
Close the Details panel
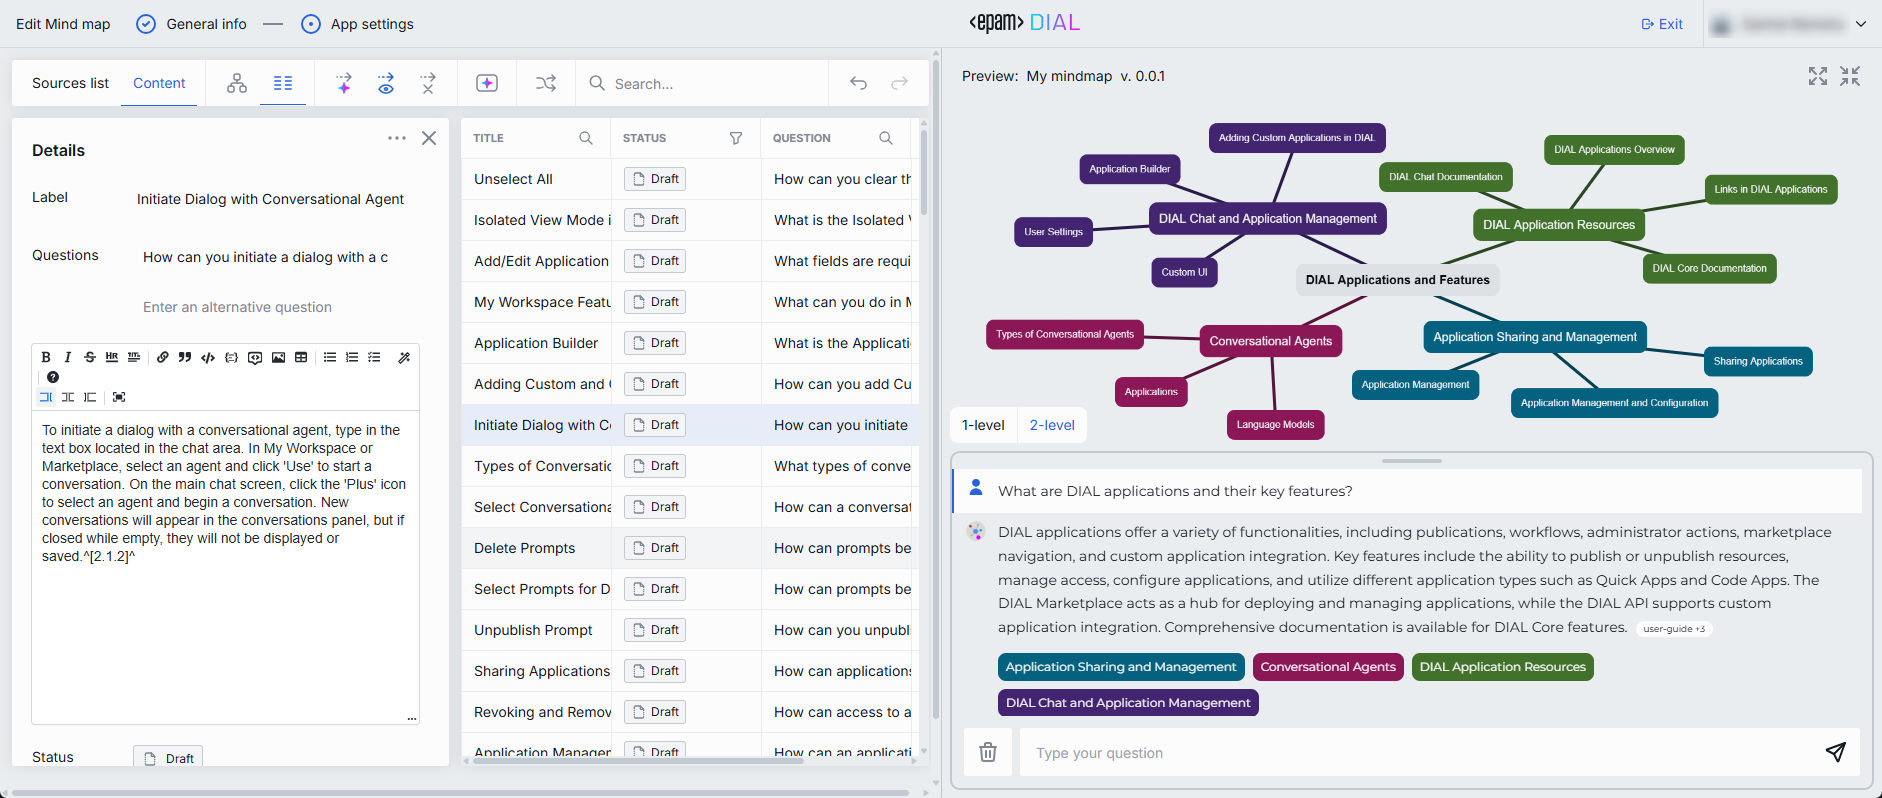429,138
